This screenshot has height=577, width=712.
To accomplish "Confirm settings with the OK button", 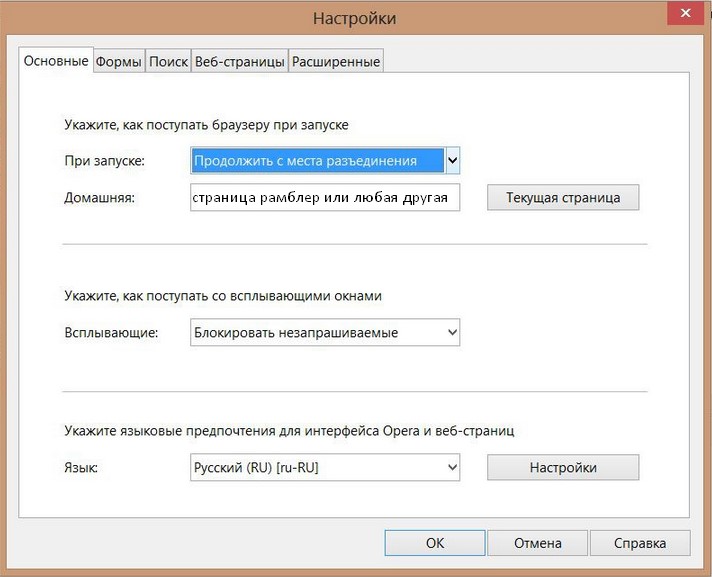I will click(x=435, y=543).
